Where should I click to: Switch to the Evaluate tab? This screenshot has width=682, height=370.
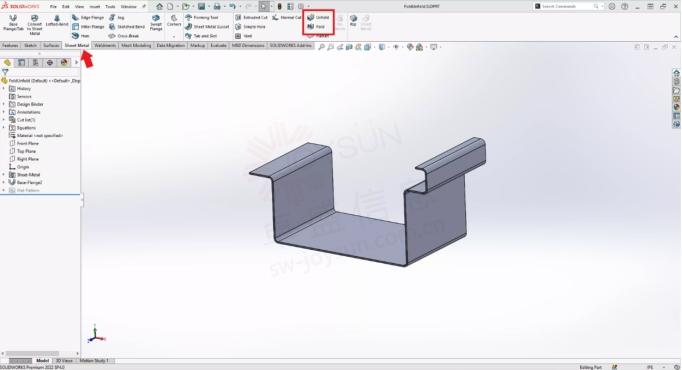218,45
